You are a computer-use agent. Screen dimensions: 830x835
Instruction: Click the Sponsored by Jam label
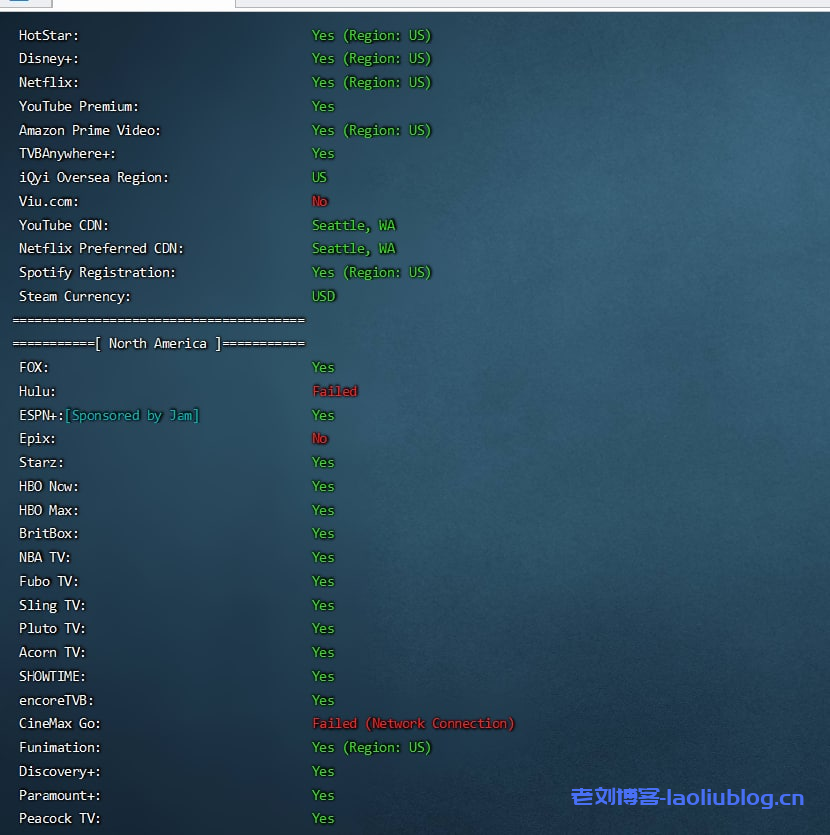pos(132,415)
